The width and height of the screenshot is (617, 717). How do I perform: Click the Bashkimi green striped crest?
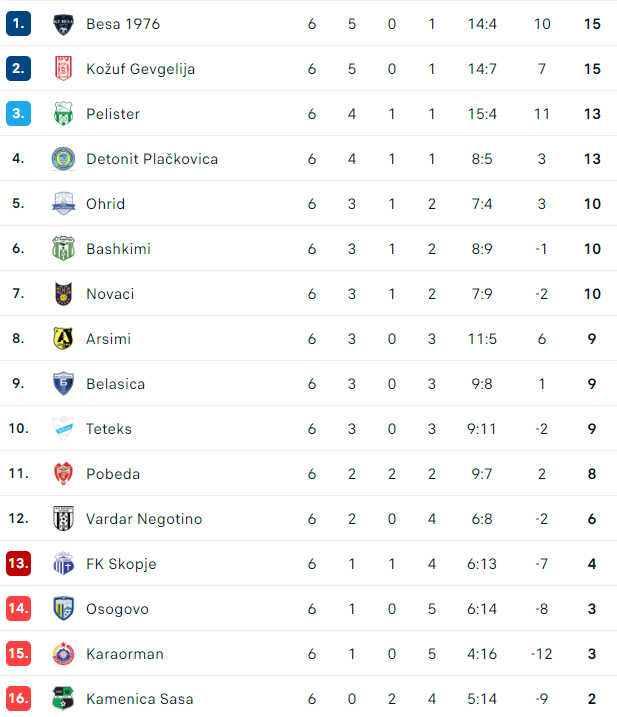(x=63, y=249)
